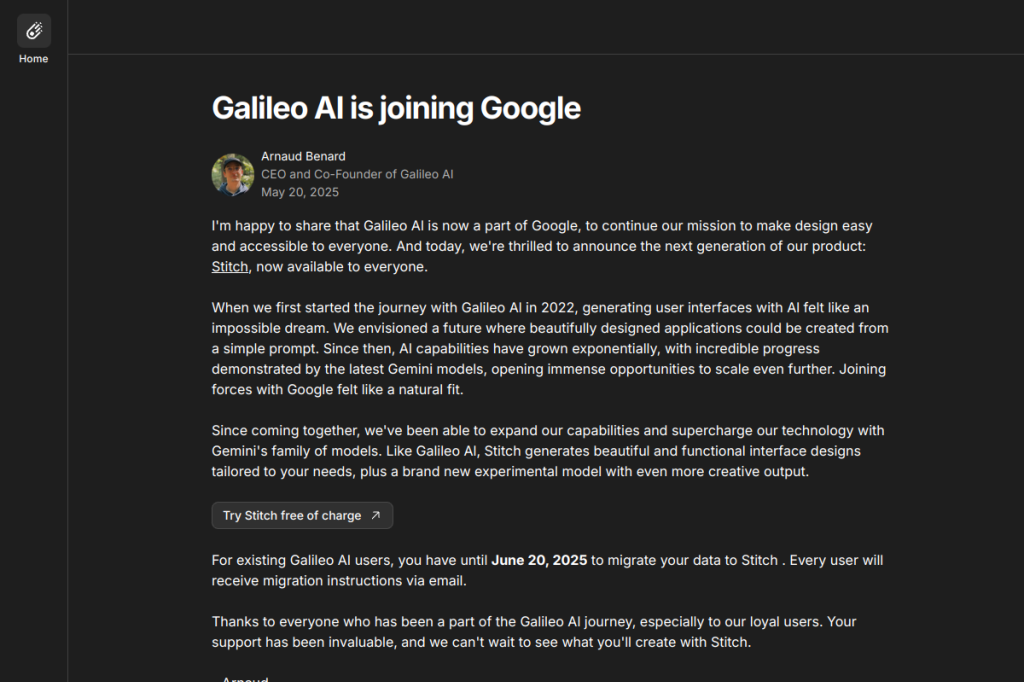
Task: Click the text CEO and Co-Founder of Galileo AI
Action: click(357, 174)
